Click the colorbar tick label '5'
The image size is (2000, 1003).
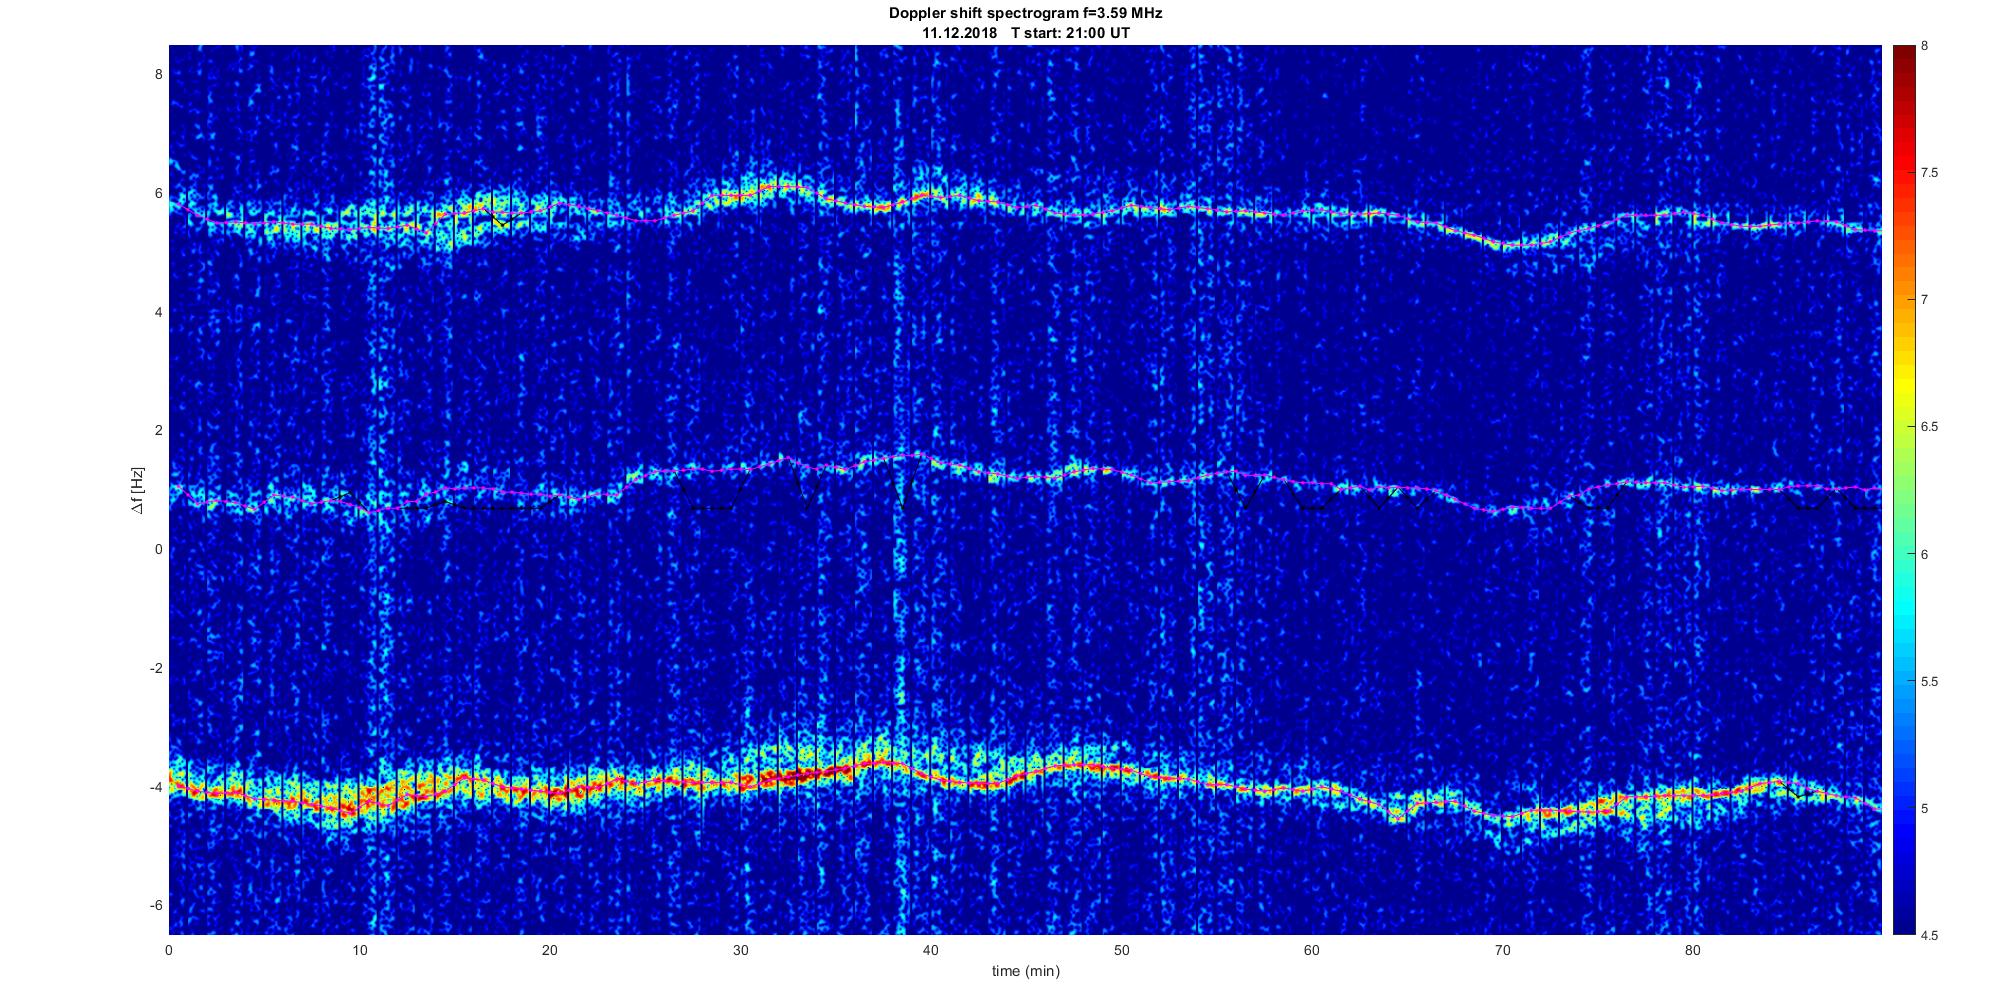click(1925, 809)
